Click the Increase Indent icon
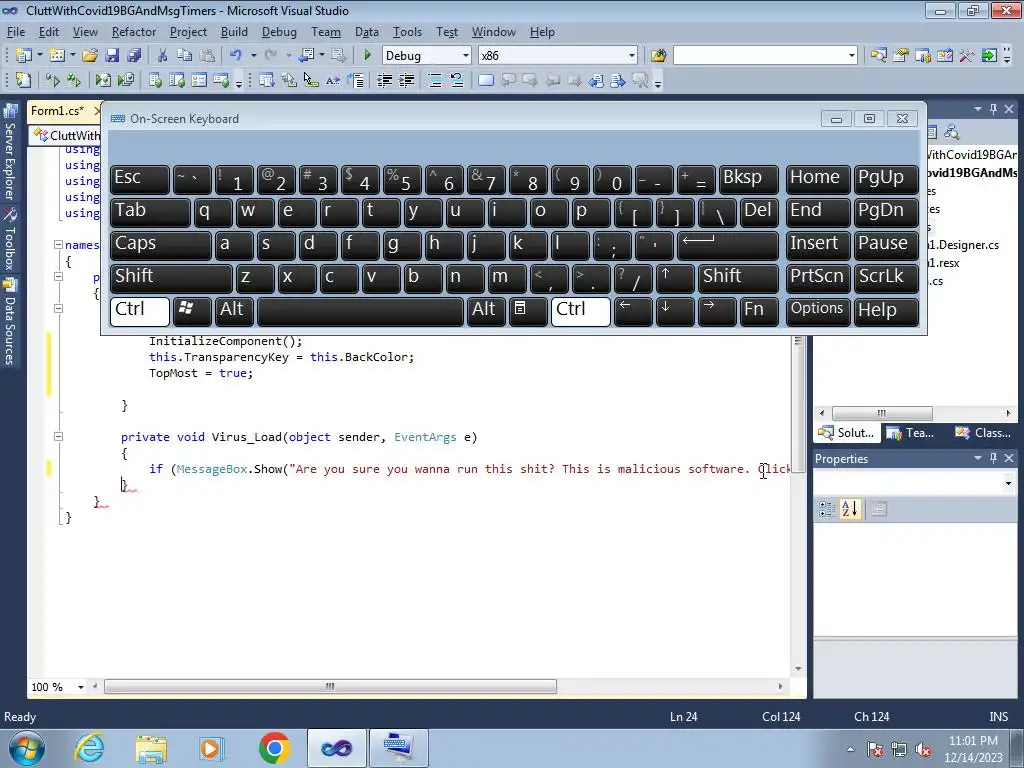The height and width of the screenshot is (768, 1024). 407,80
